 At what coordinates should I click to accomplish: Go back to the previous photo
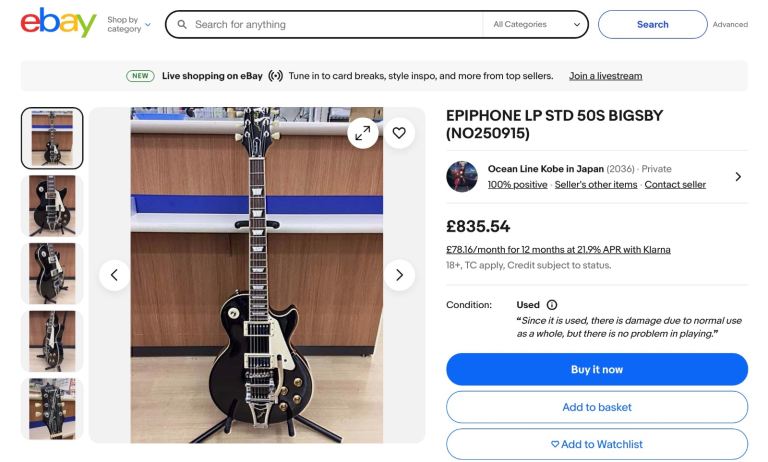click(114, 275)
